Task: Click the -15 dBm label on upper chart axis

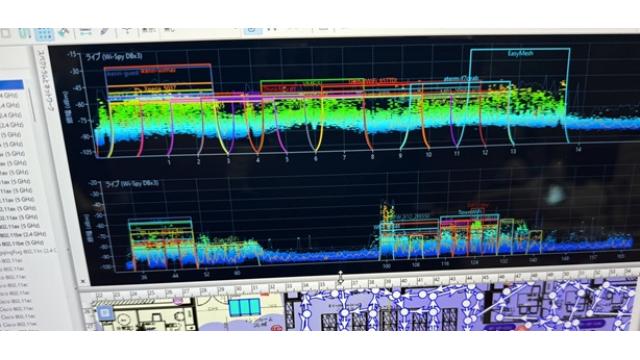Action: click(72, 54)
